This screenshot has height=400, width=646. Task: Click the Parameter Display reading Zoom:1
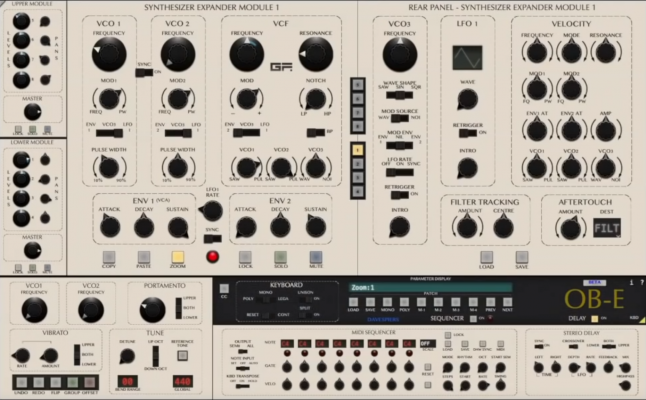pyautogui.click(x=431, y=288)
